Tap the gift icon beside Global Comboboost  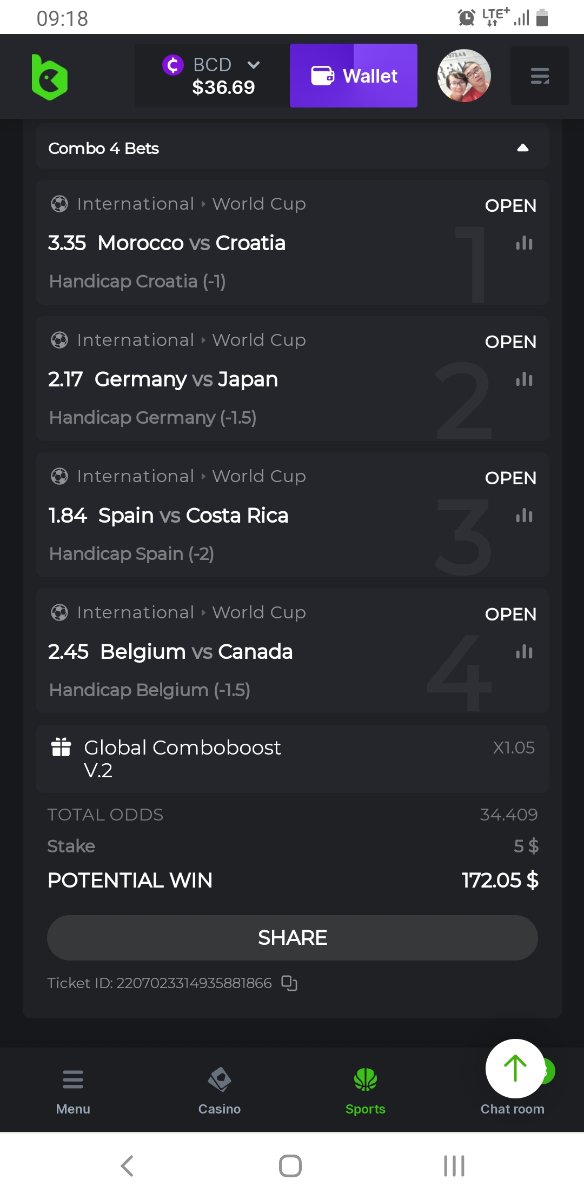point(61,747)
